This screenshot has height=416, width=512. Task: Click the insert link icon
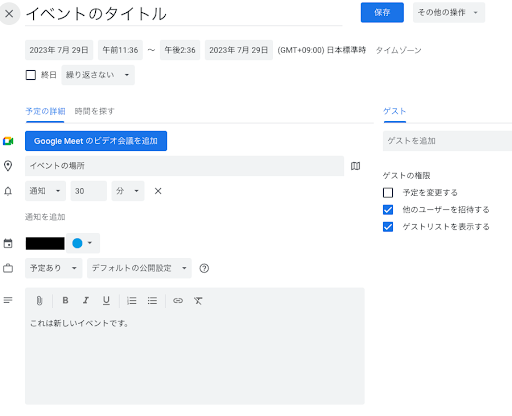point(178,301)
